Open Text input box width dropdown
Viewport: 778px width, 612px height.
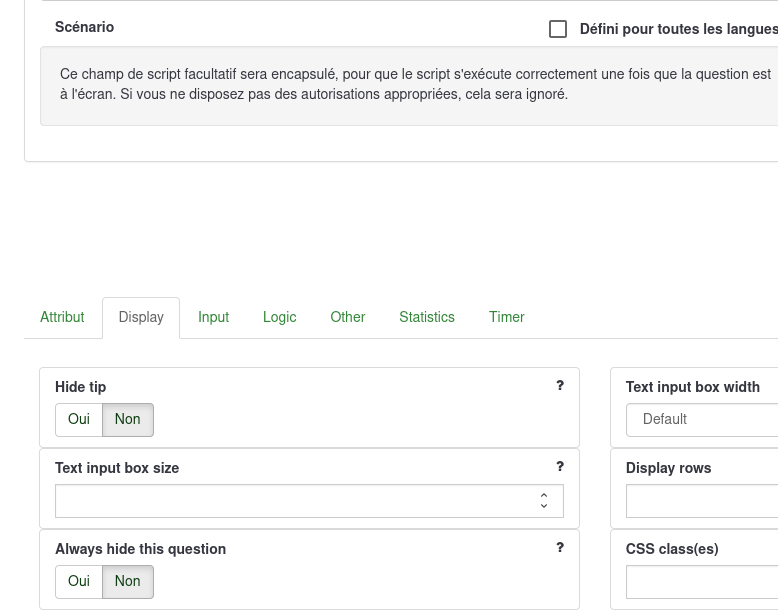pyautogui.click(x=702, y=420)
